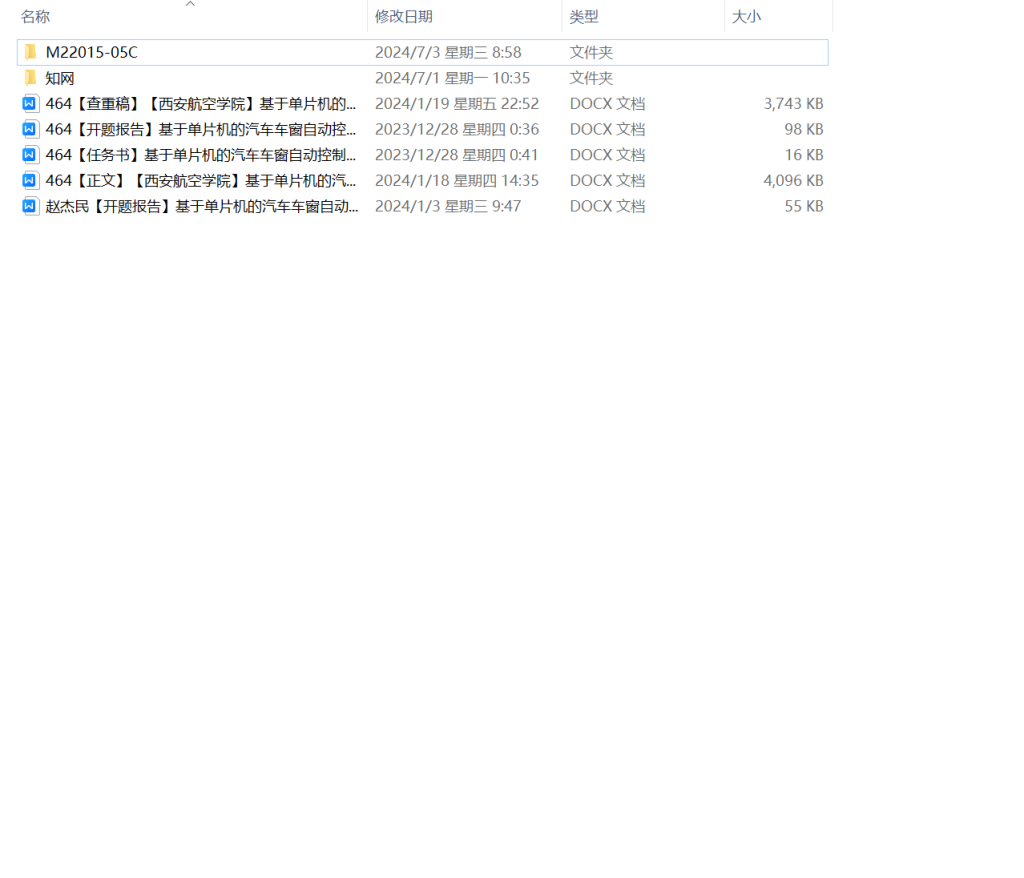Click the Word icon of 464【任务书】 document

pos(29,154)
